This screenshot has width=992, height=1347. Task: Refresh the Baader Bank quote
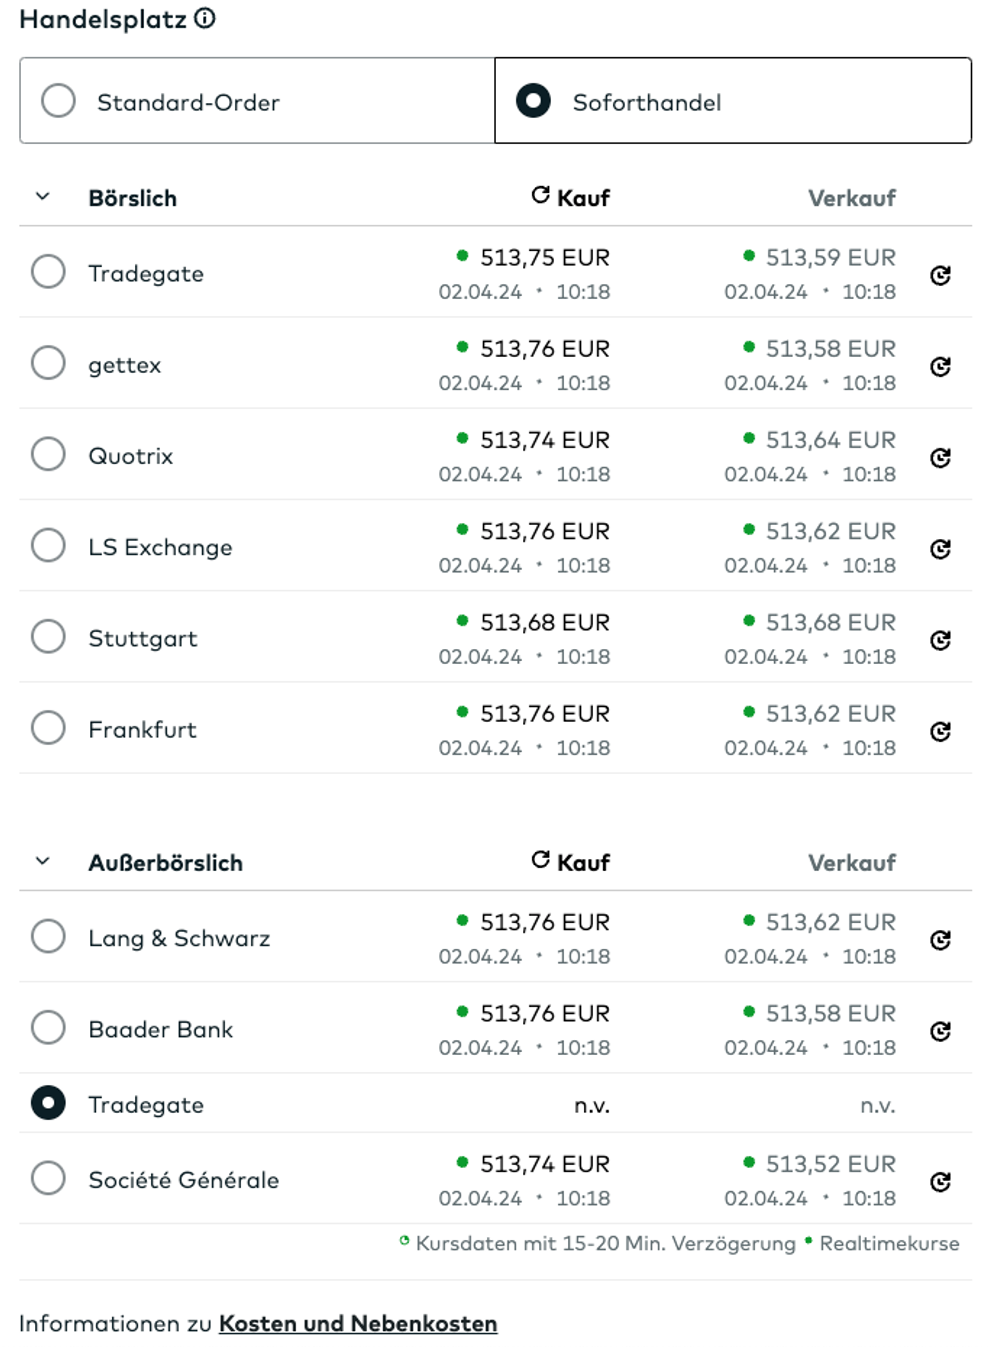(x=940, y=1031)
